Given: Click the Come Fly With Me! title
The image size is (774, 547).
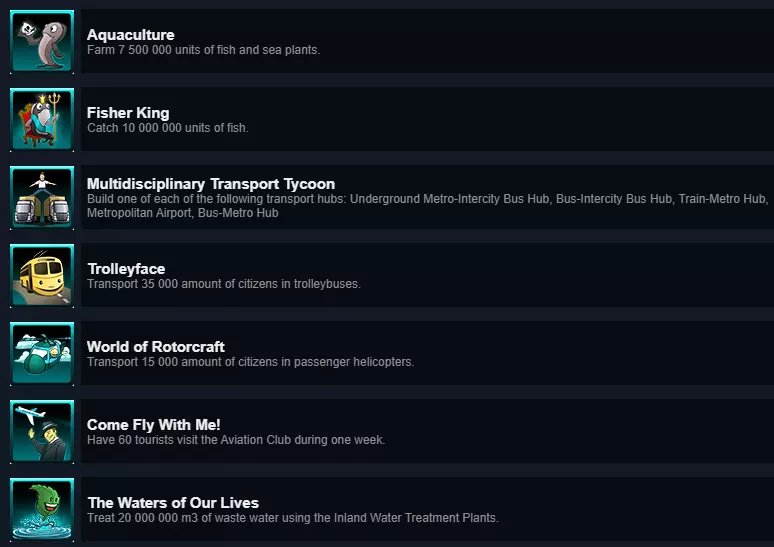Looking at the screenshot, I should 154,425.
